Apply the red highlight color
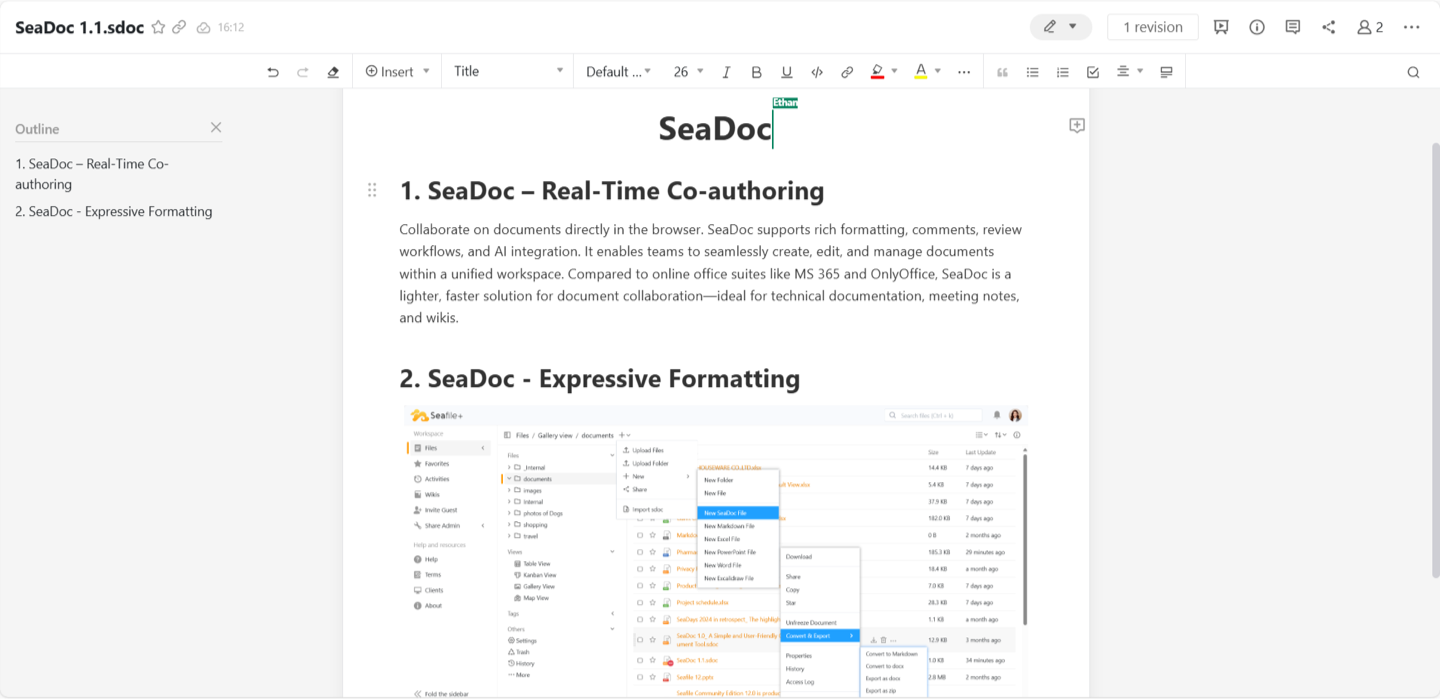1440x699 pixels. (x=877, y=72)
